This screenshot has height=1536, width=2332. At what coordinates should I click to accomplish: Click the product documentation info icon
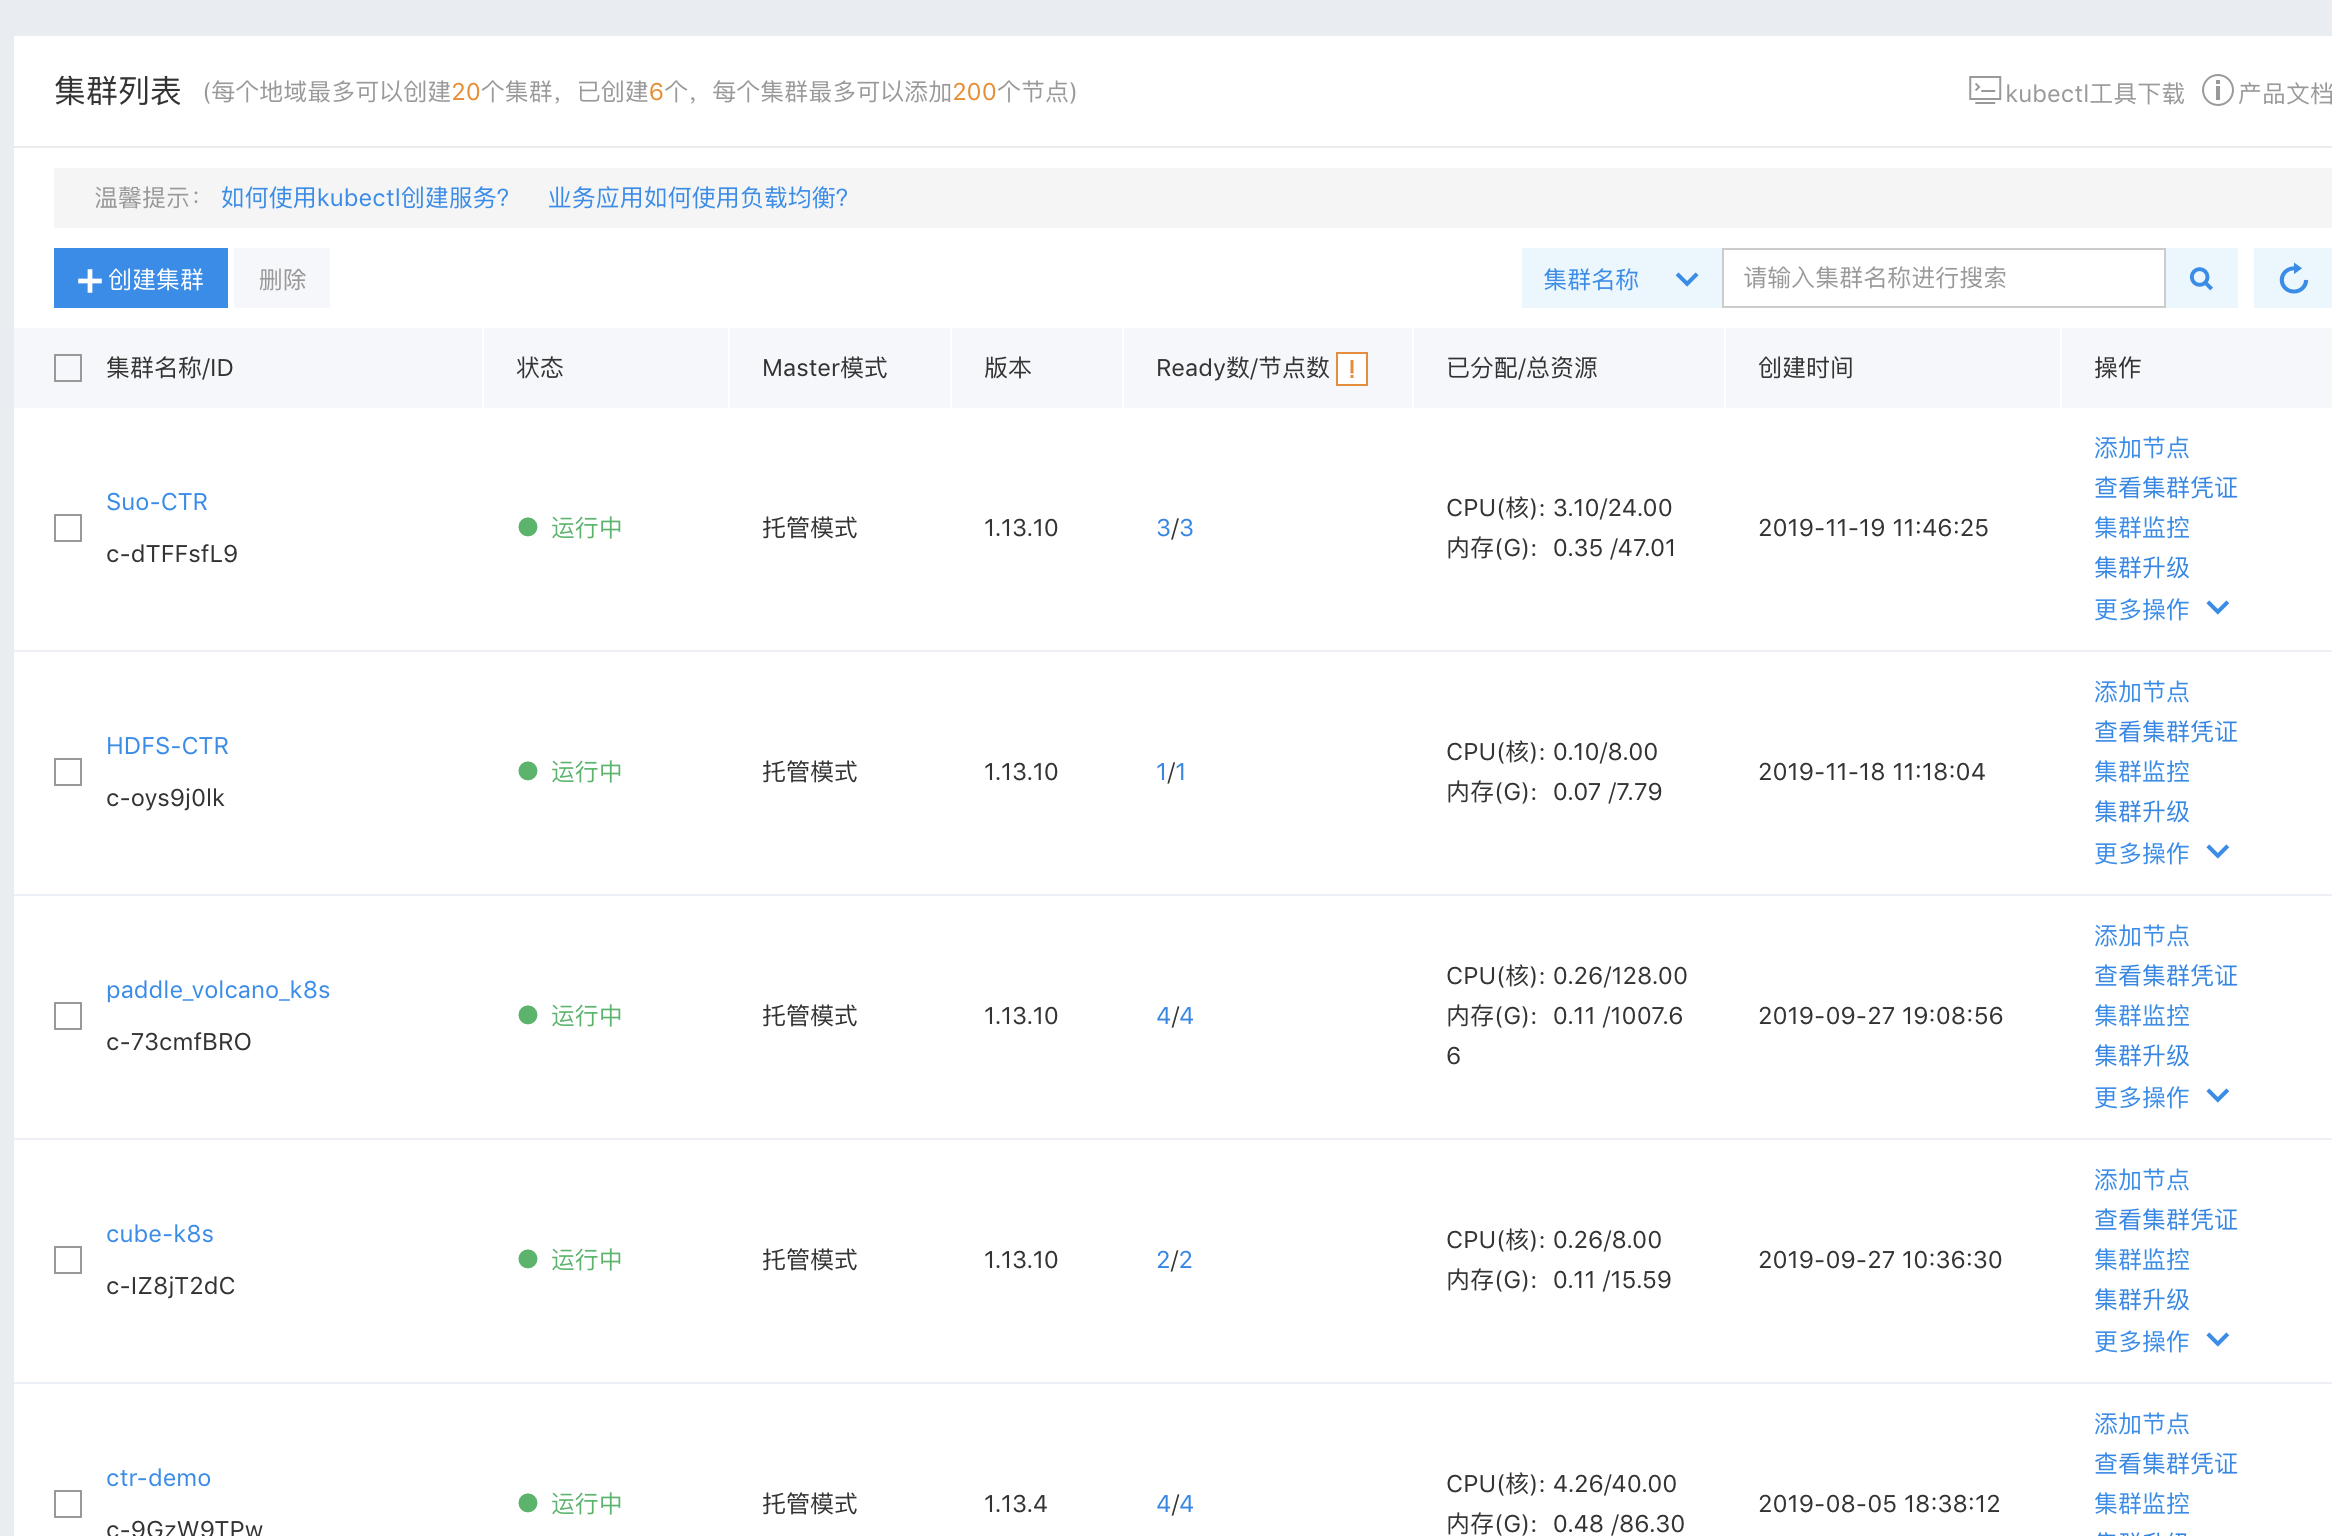point(2217,91)
